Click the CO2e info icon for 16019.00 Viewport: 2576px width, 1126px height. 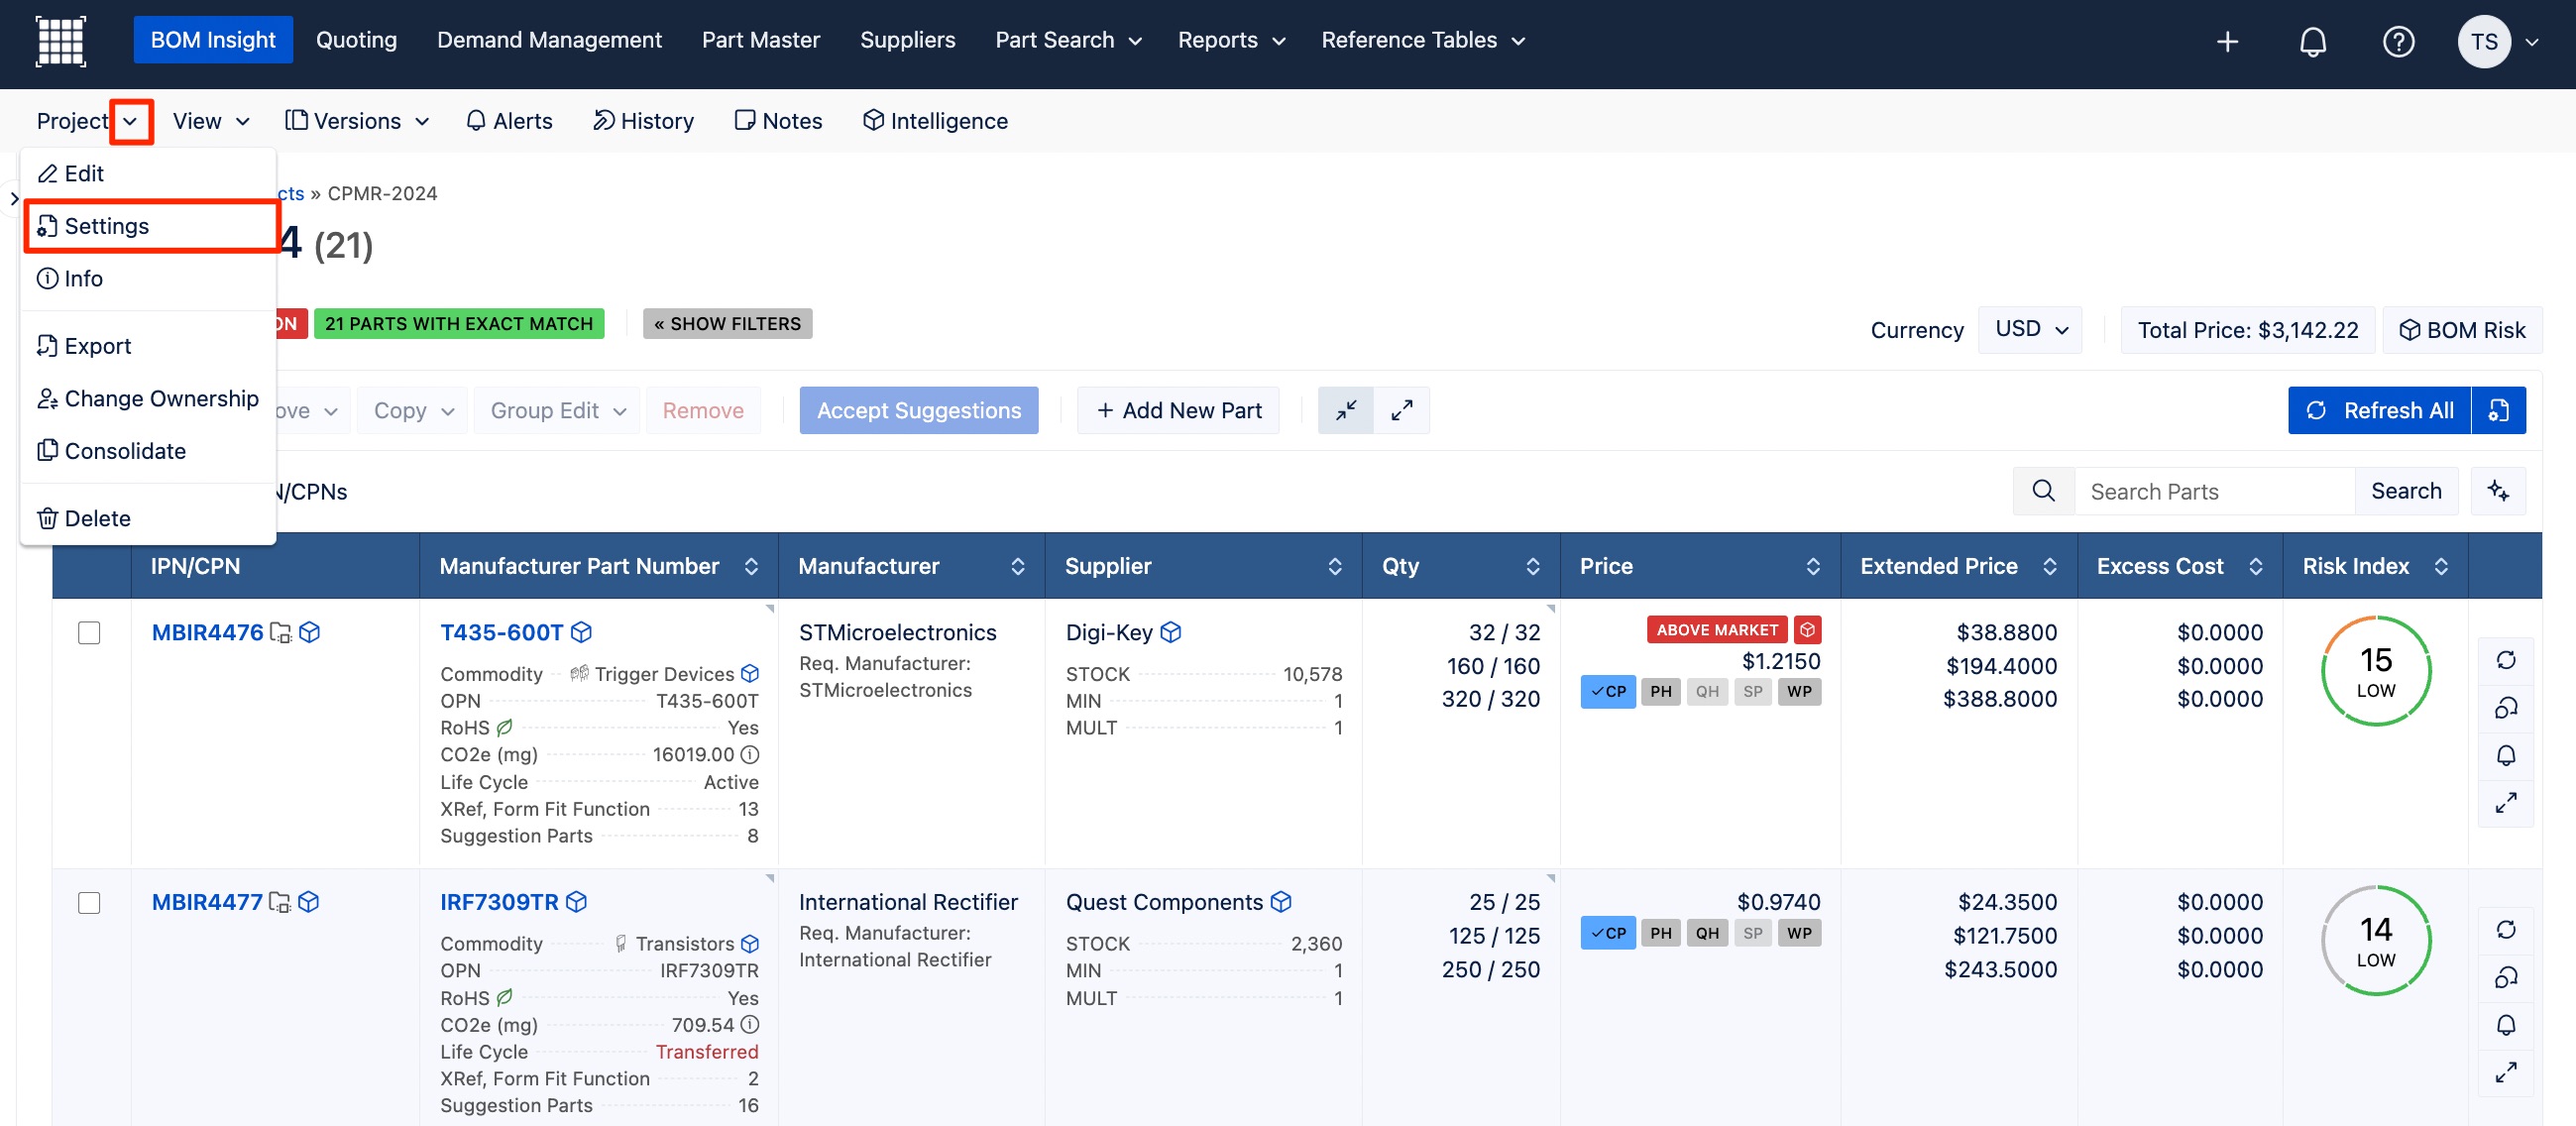[x=750, y=754]
